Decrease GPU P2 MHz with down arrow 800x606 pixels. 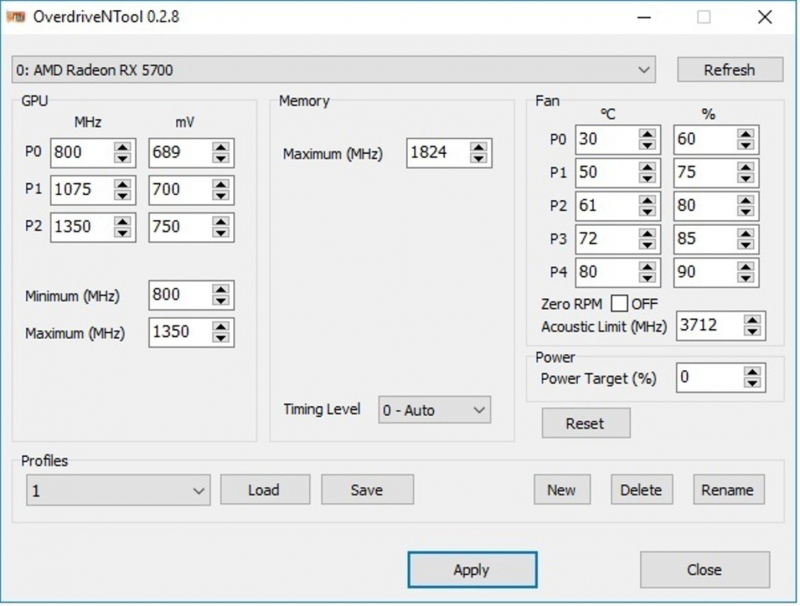(x=122, y=233)
